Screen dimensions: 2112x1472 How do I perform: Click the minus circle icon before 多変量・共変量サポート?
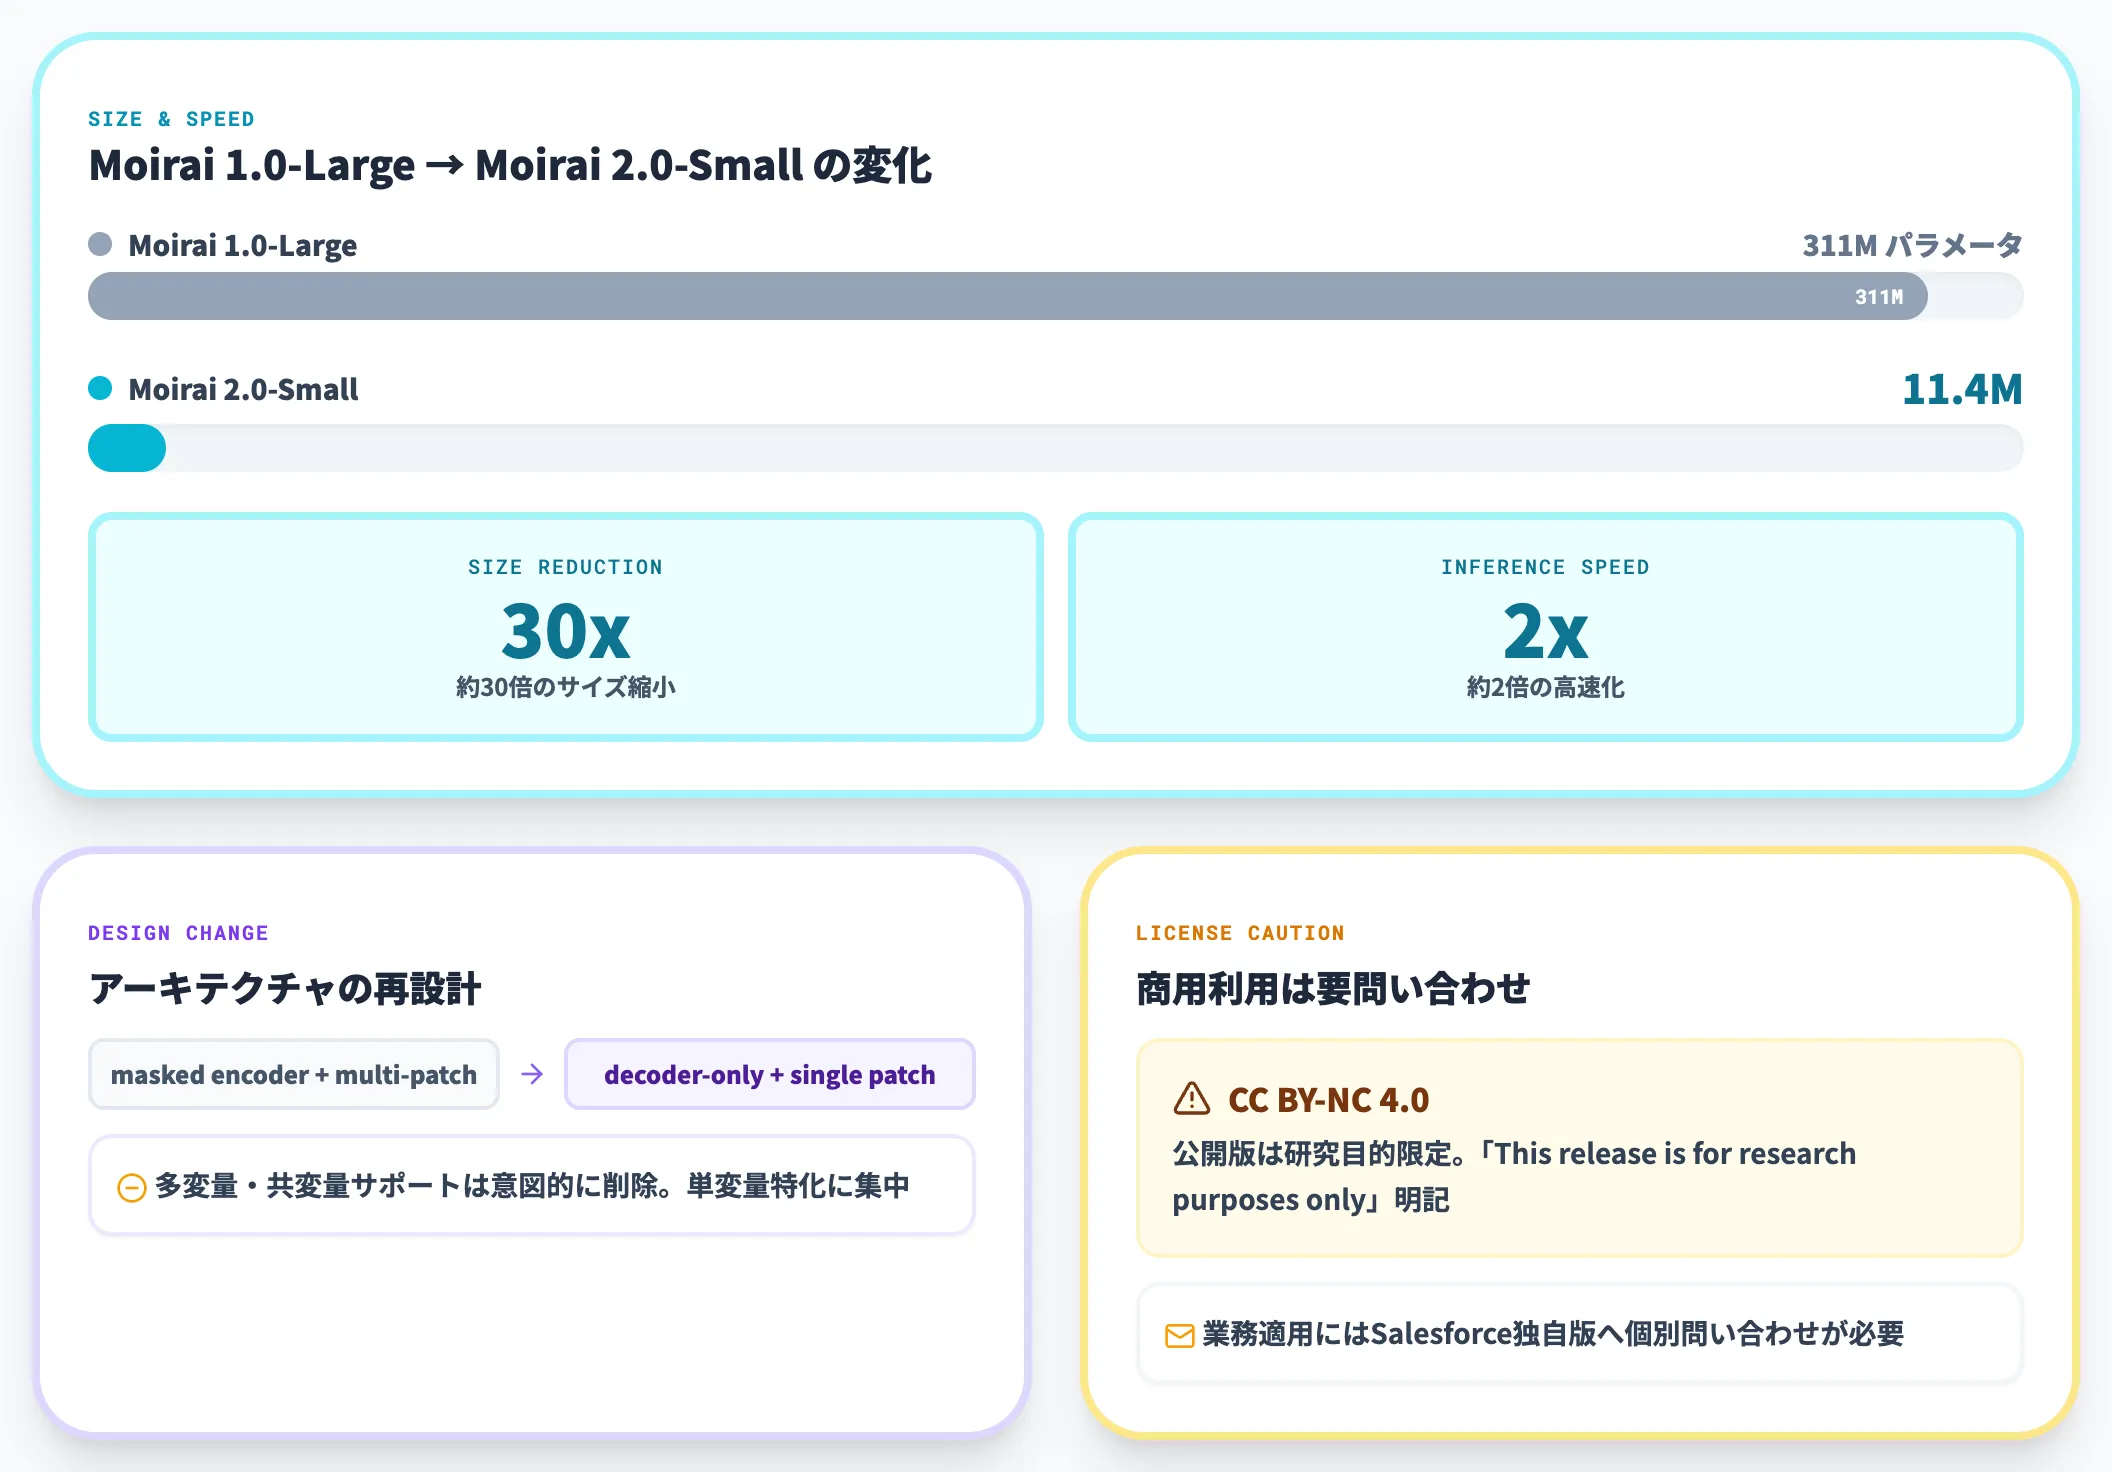(x=132, y=1187)
